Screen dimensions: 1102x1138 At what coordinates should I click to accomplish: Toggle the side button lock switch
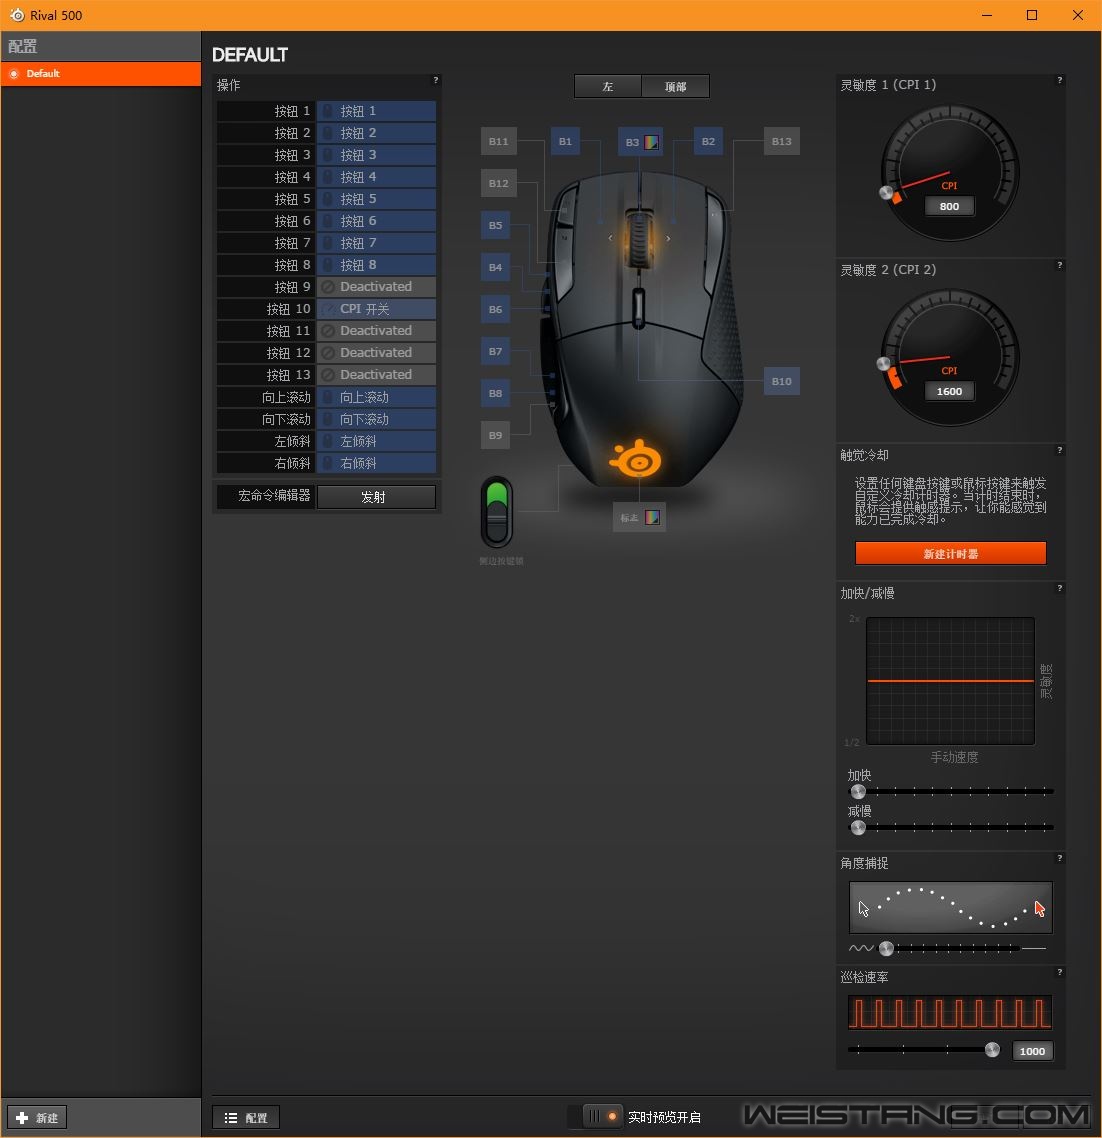coord(497,512)
